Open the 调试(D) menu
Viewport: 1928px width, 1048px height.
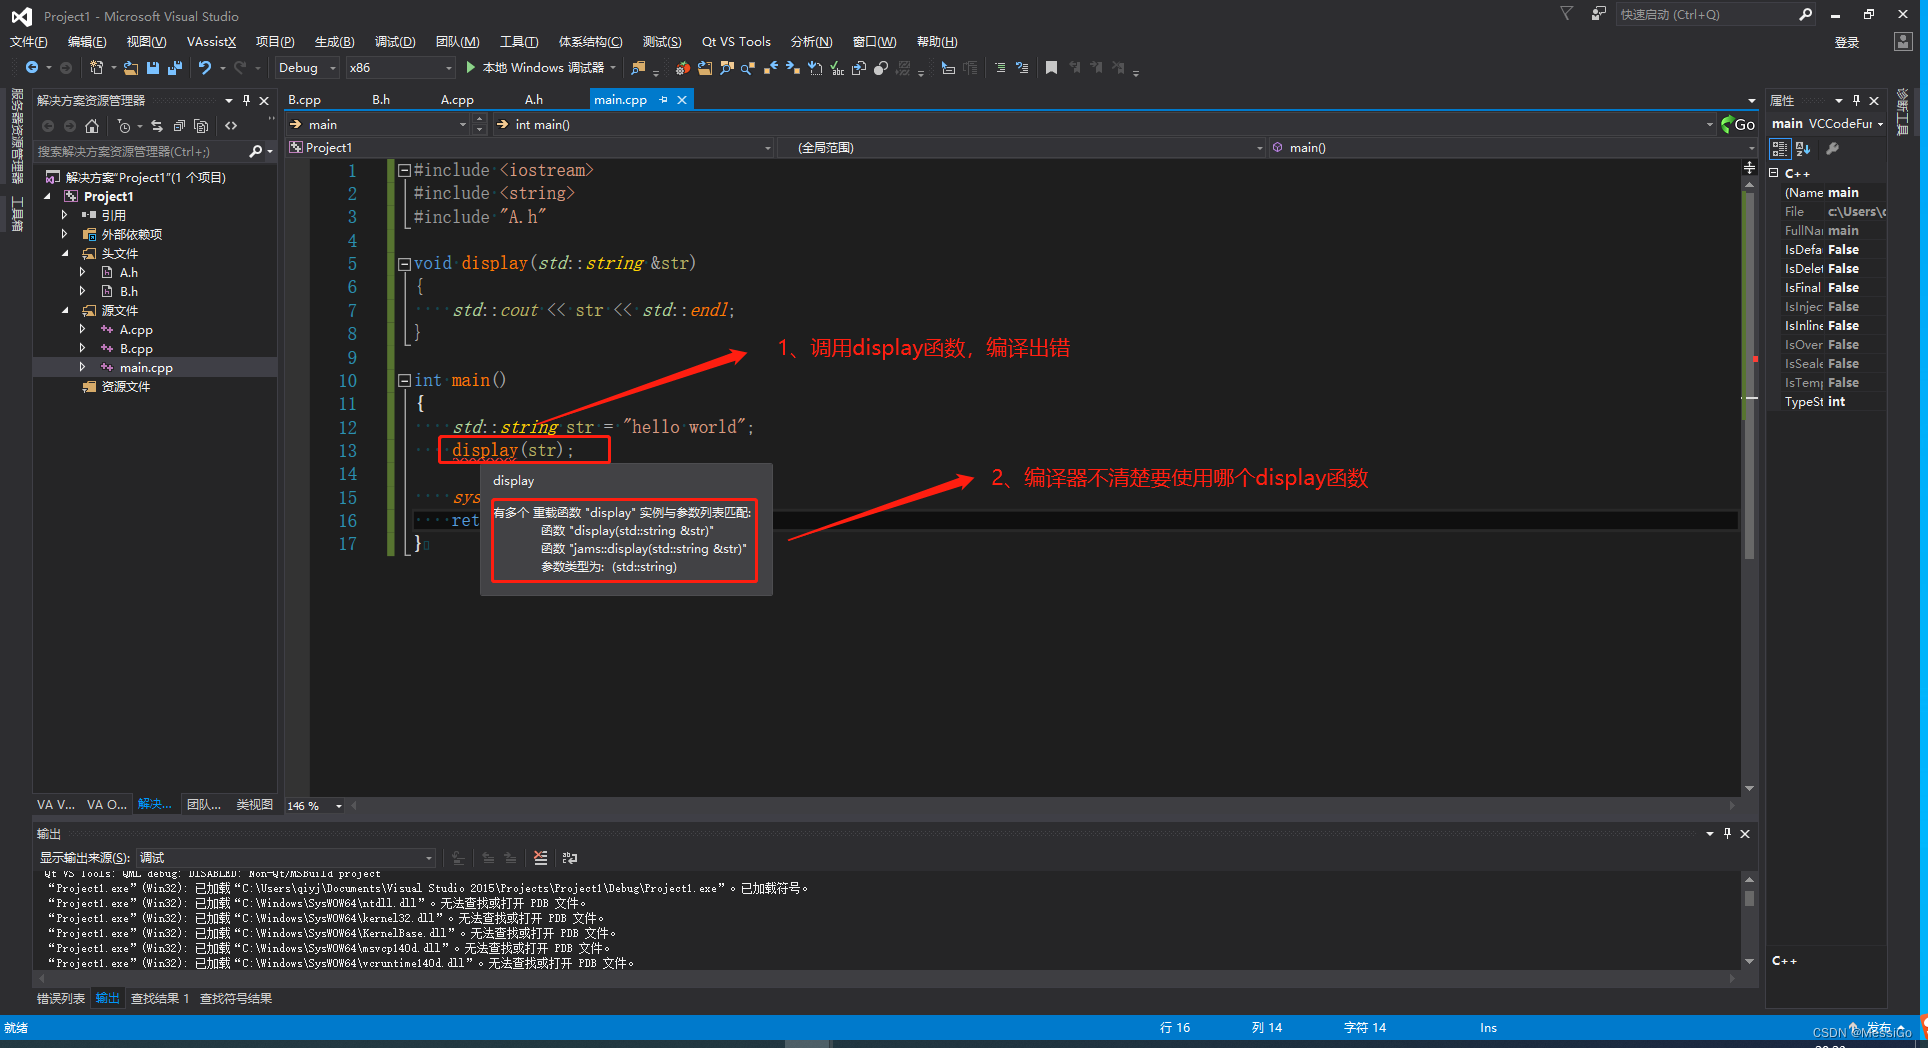pyautogui.click(x=395, y=42)
